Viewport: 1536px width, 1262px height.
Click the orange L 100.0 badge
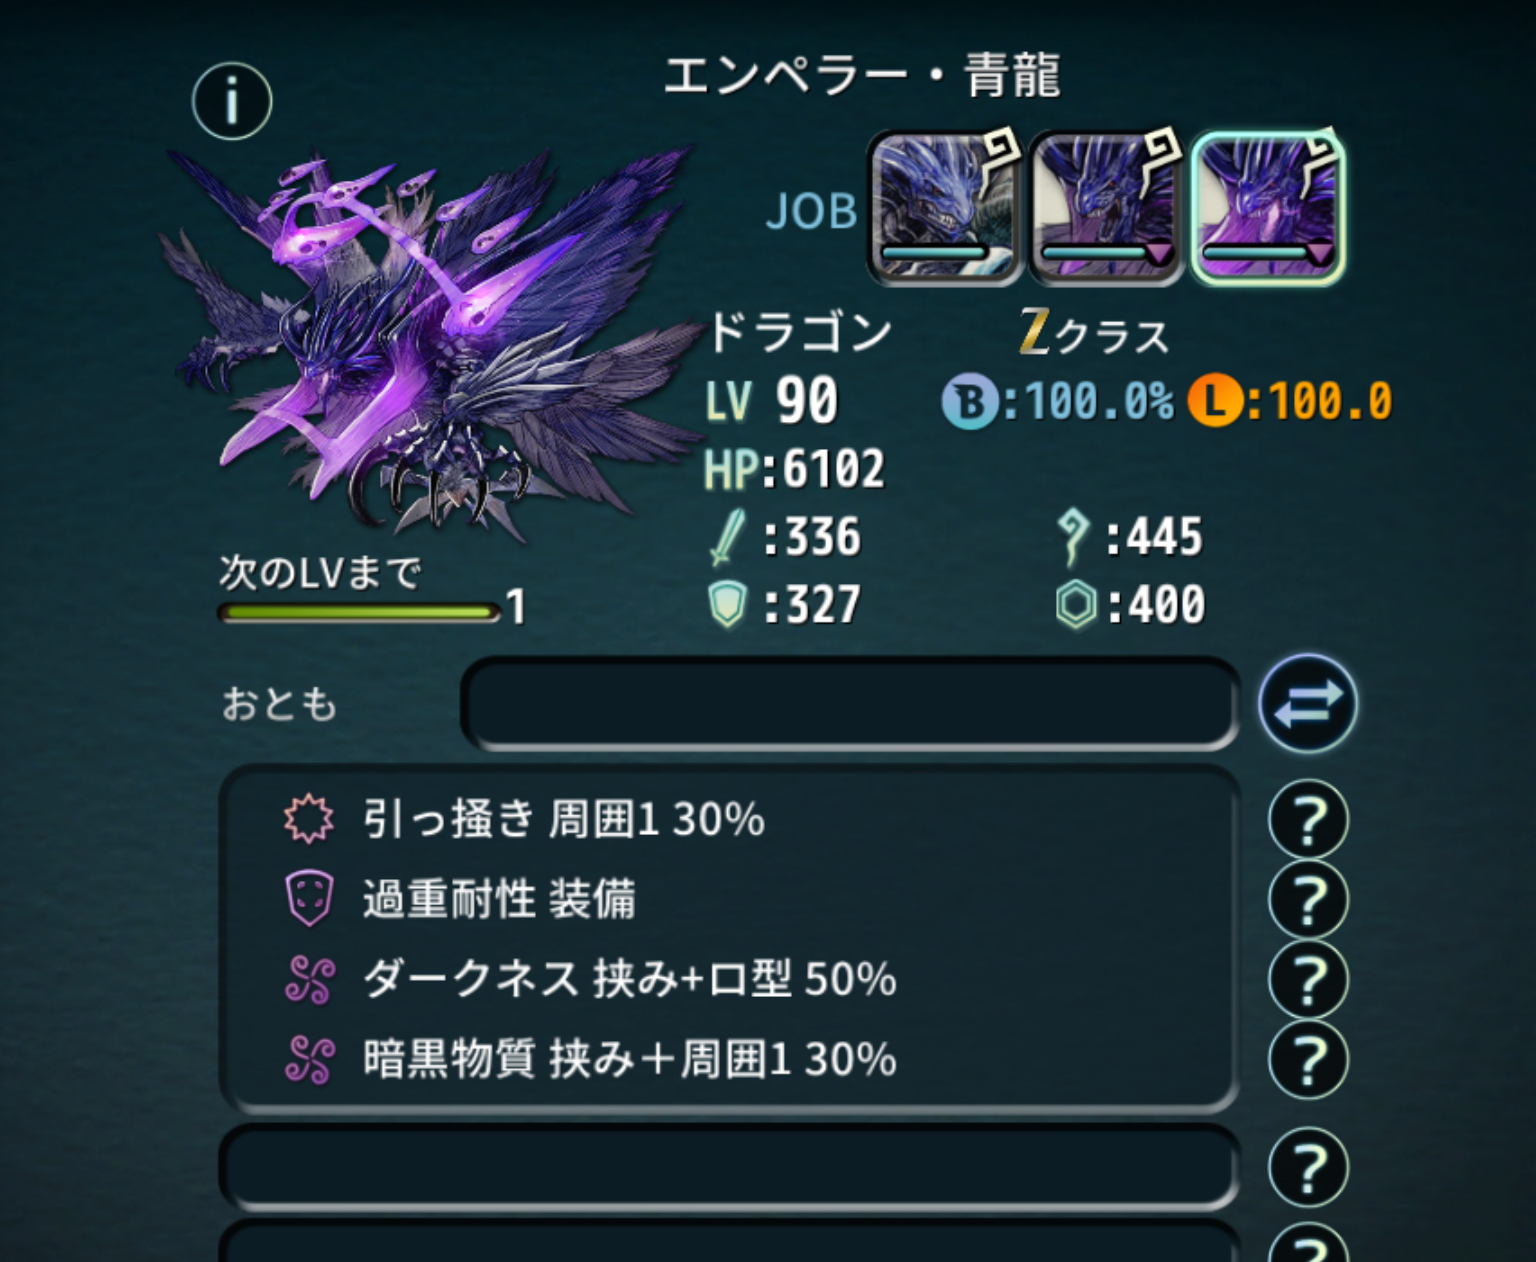pos(1290,402)
